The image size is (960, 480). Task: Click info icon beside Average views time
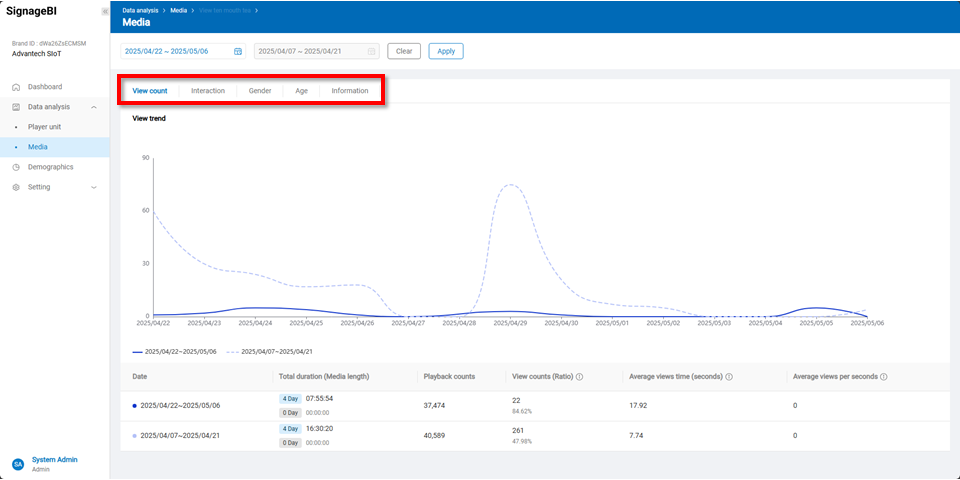(x=729, y=377)
